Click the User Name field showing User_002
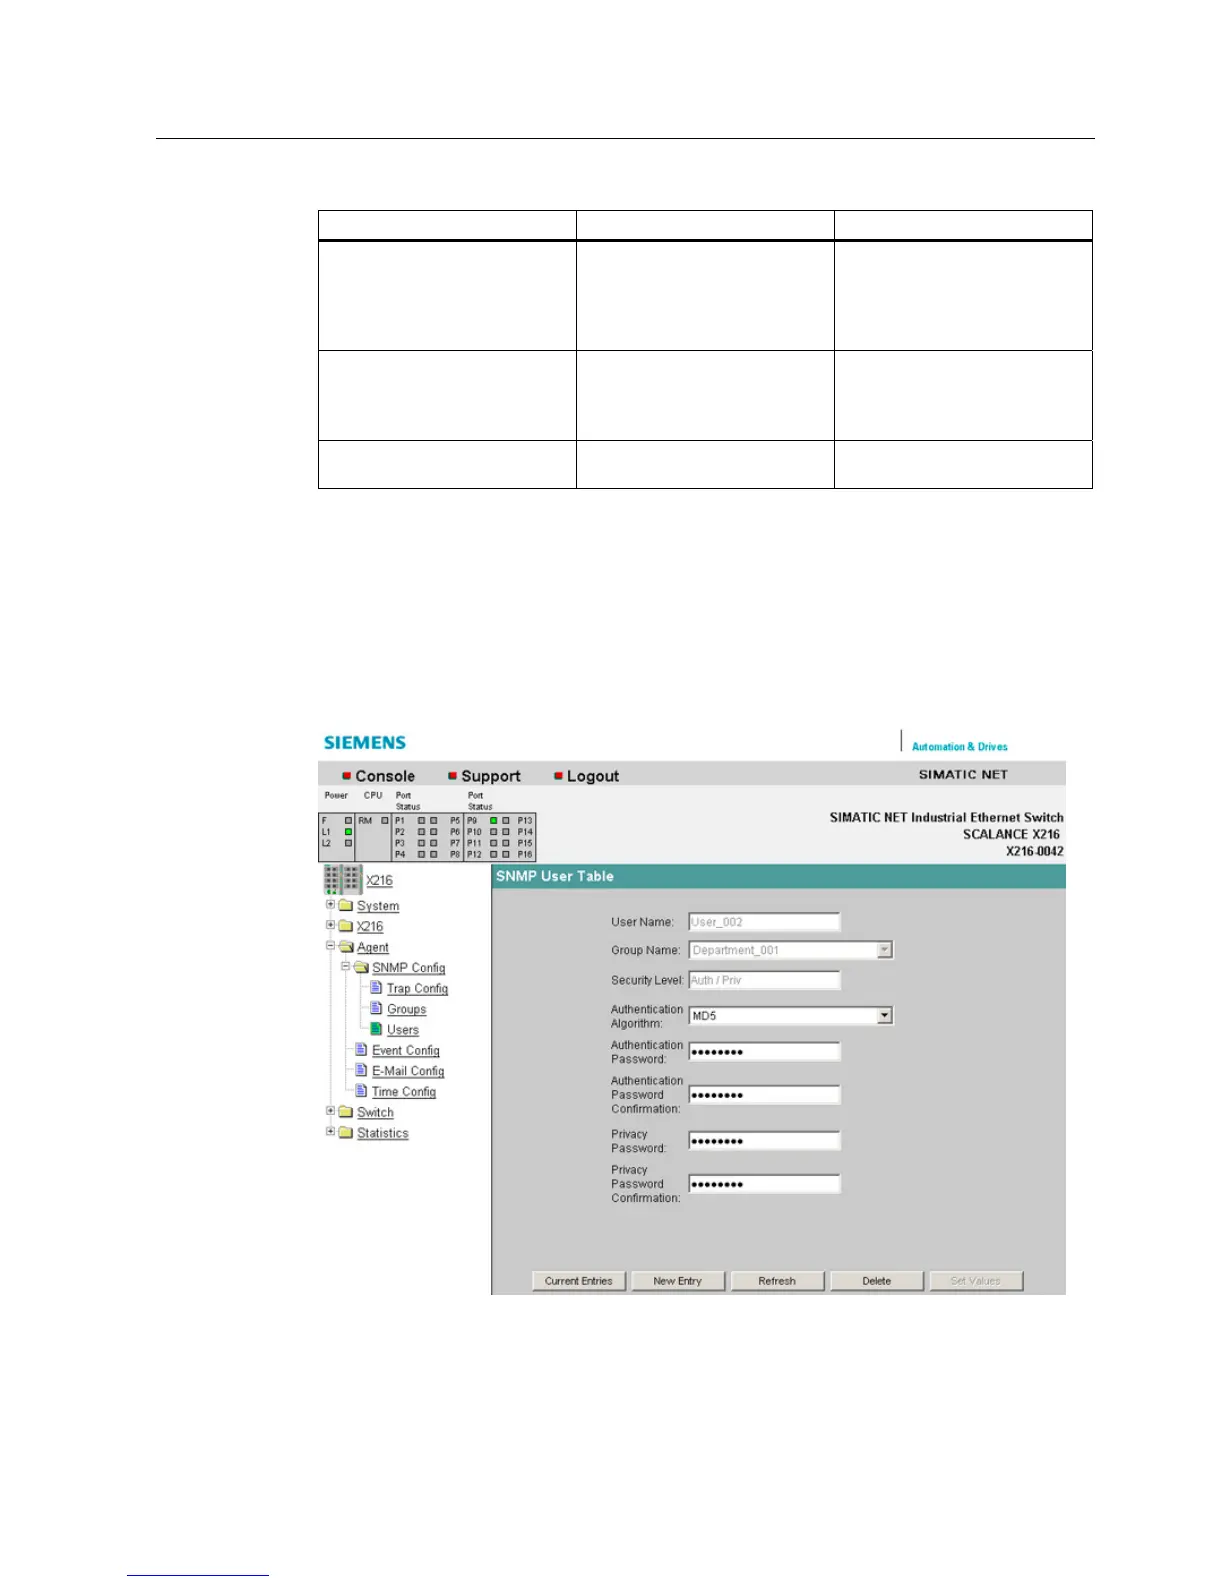 (x=764, y=922)
